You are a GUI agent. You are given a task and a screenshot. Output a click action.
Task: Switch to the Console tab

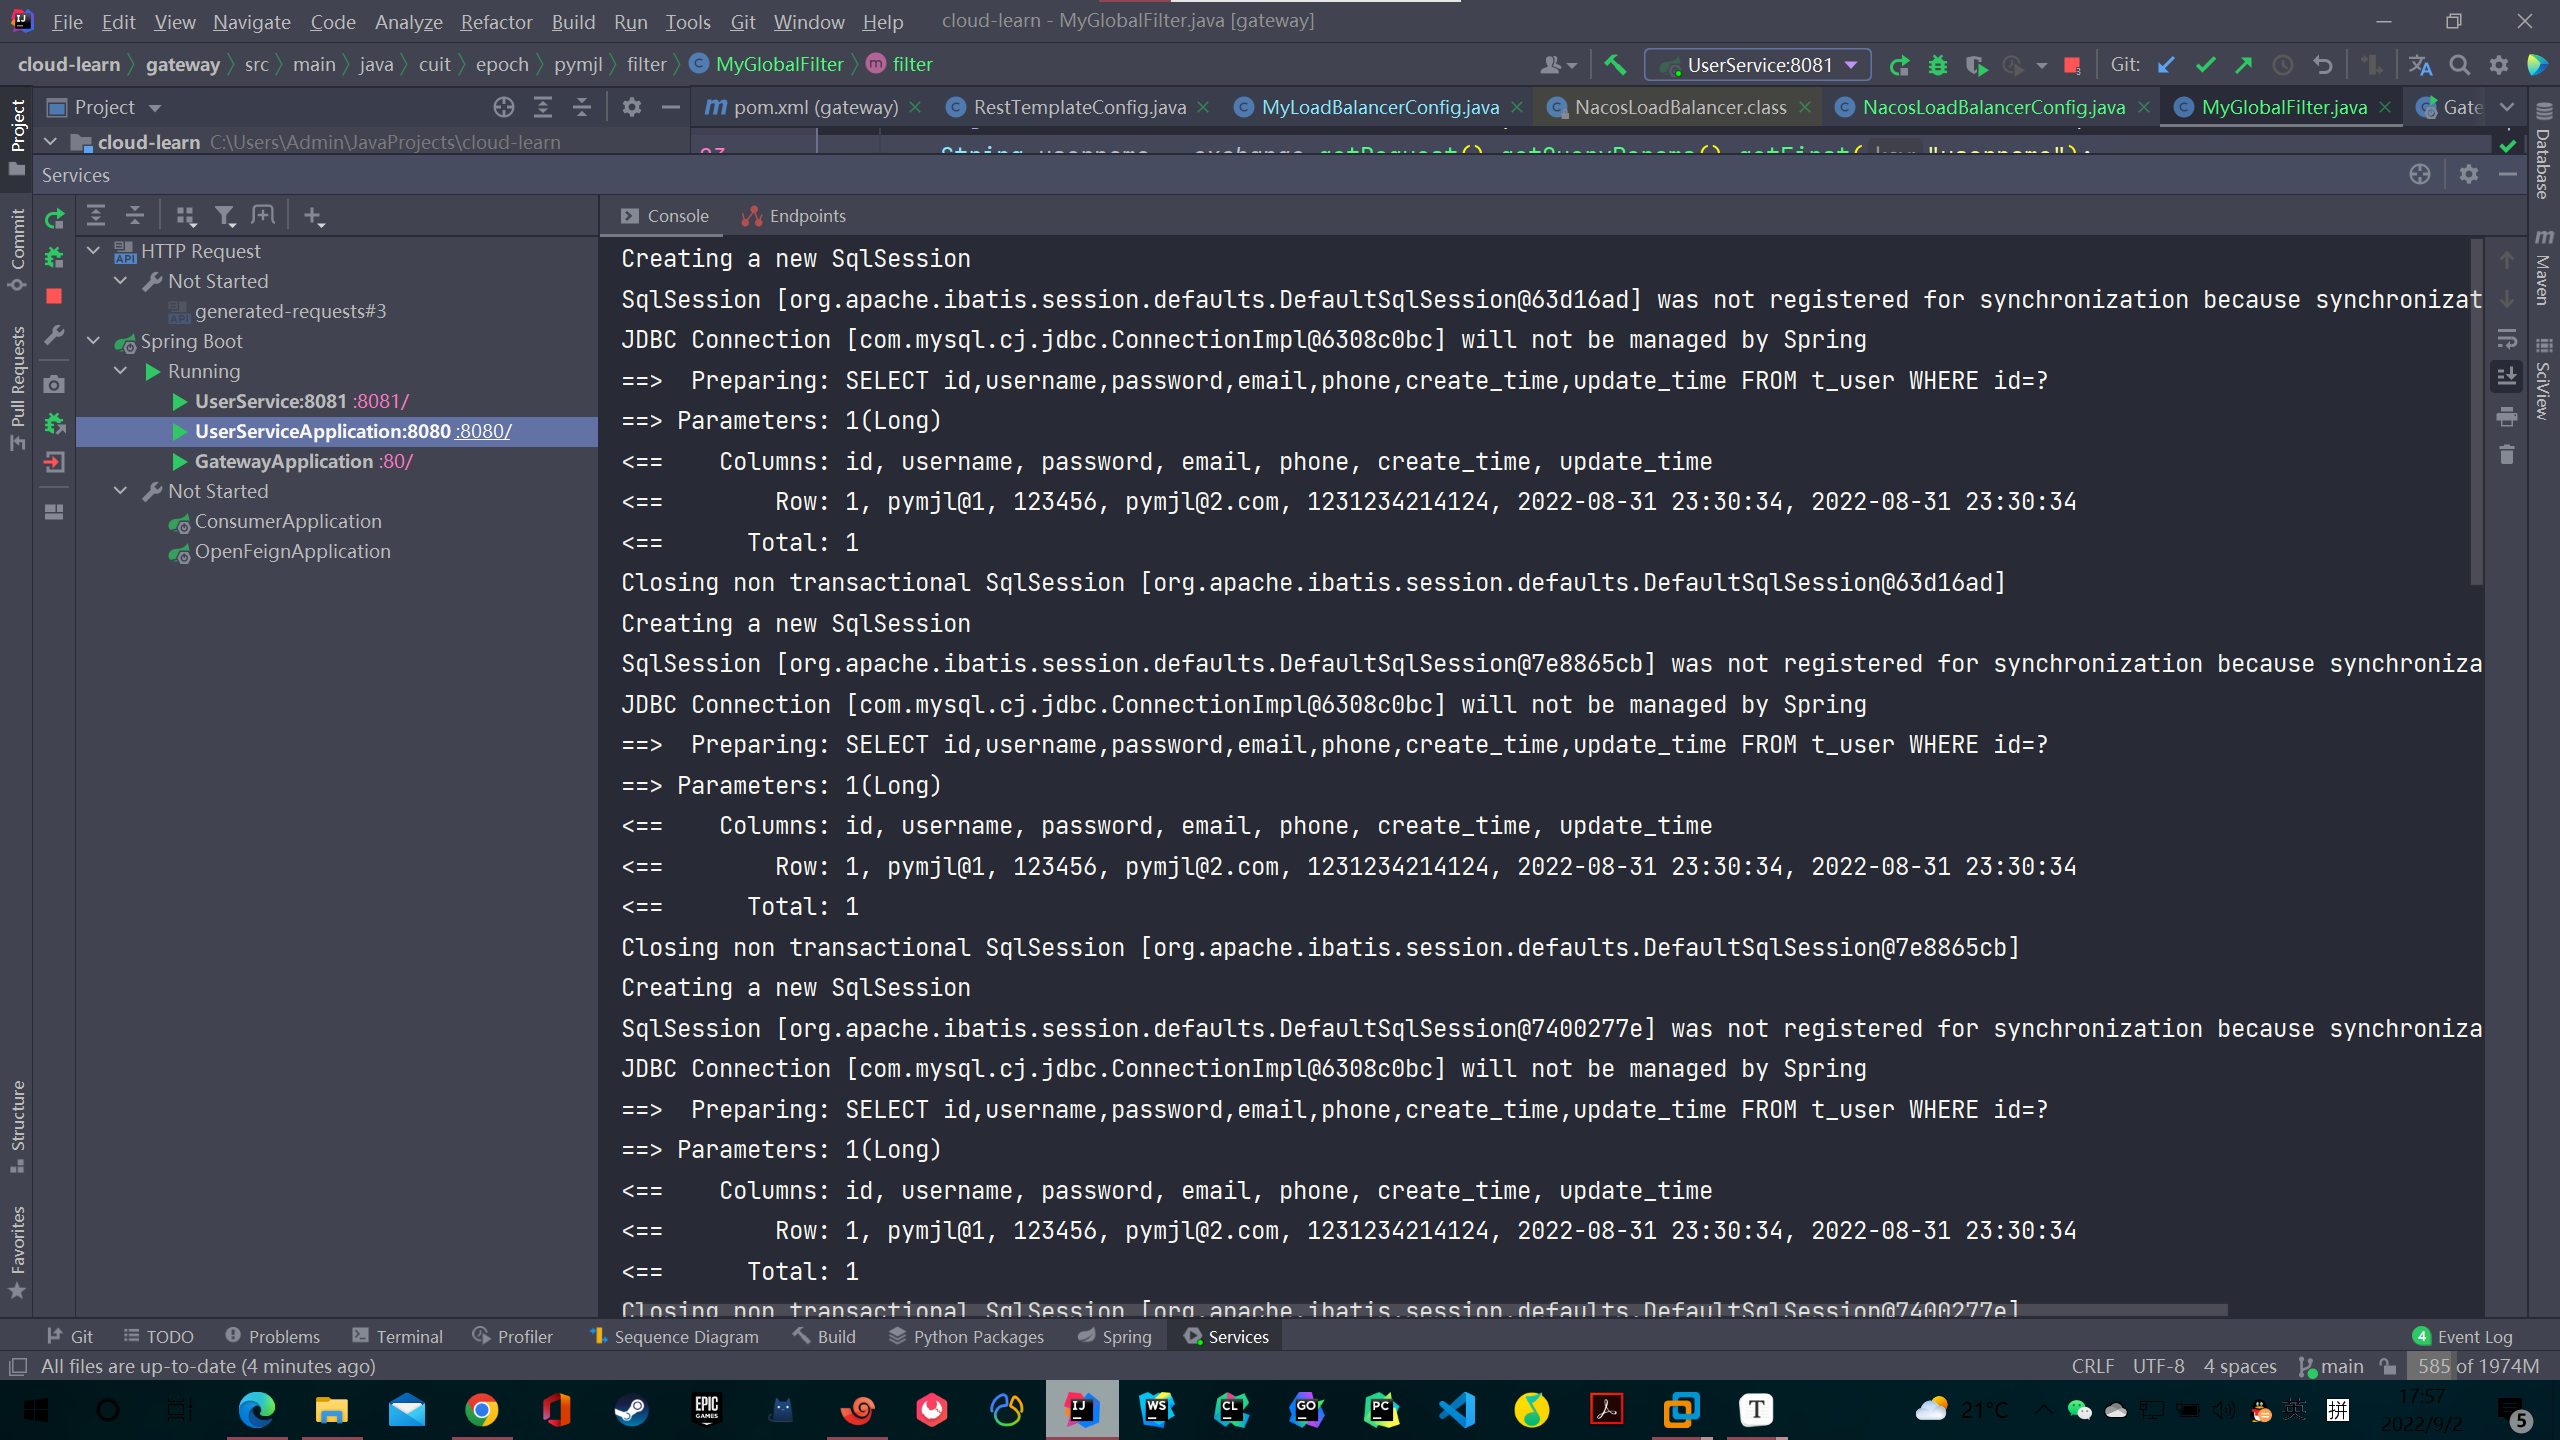pyautogui.click(x=665, y=216)
